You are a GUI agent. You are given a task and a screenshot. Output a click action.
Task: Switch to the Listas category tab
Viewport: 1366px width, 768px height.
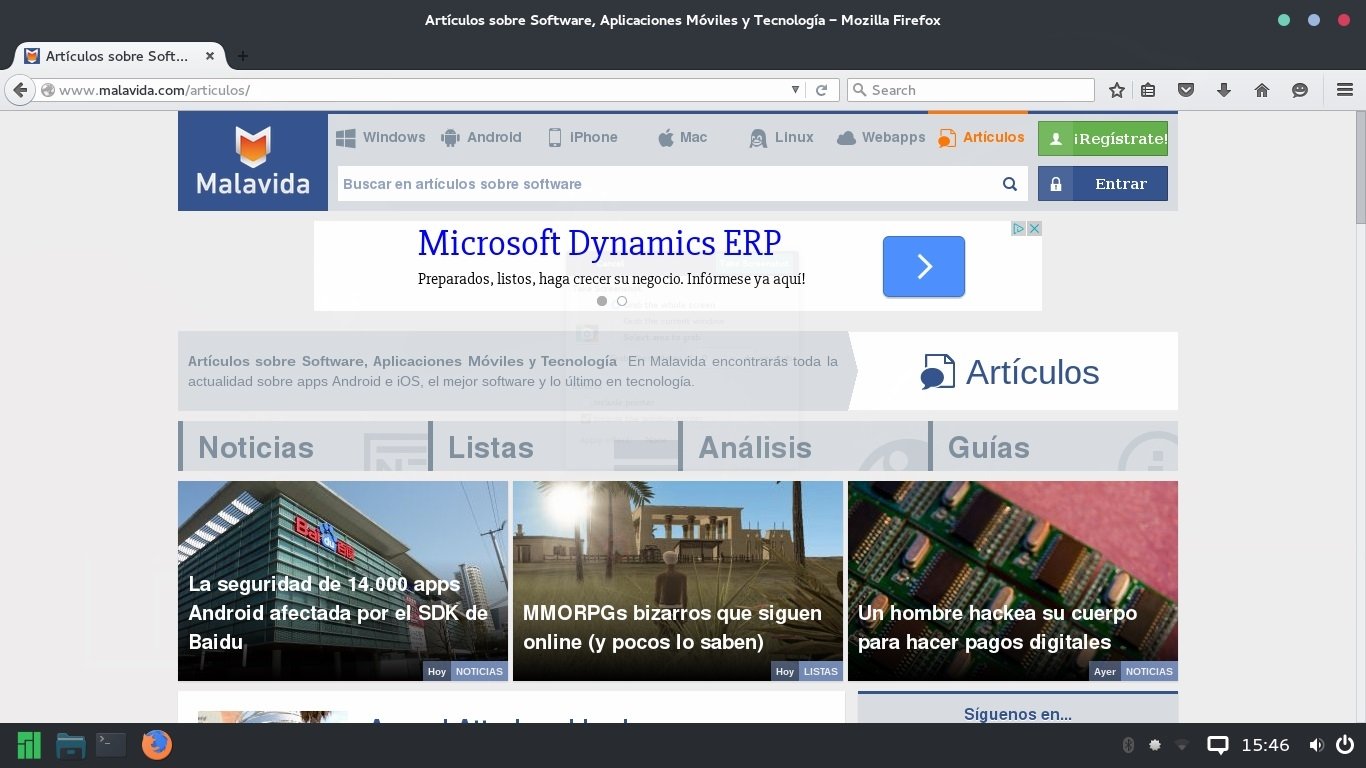pyautogui.click(x=553, y=446)
